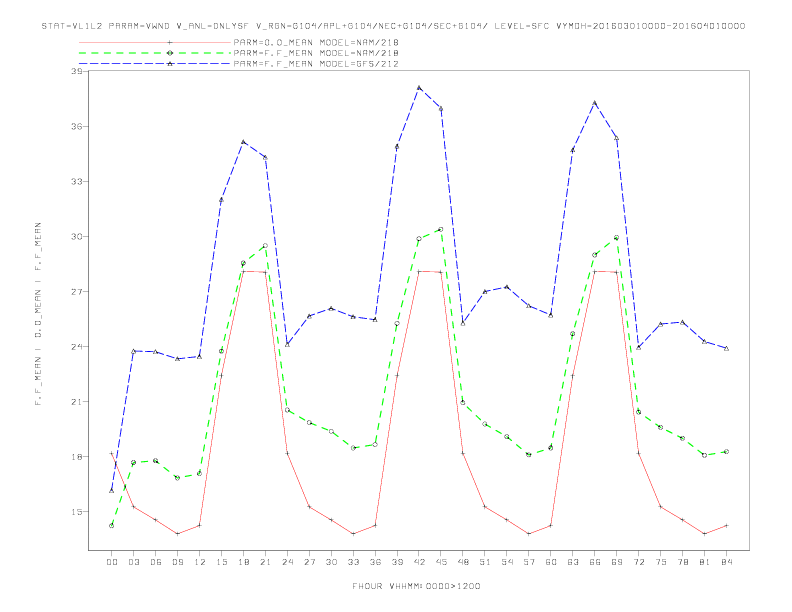The width and height of the screenshot is (792, 612).
Task: Click the y-axis label 18
Action: (76, 456)
